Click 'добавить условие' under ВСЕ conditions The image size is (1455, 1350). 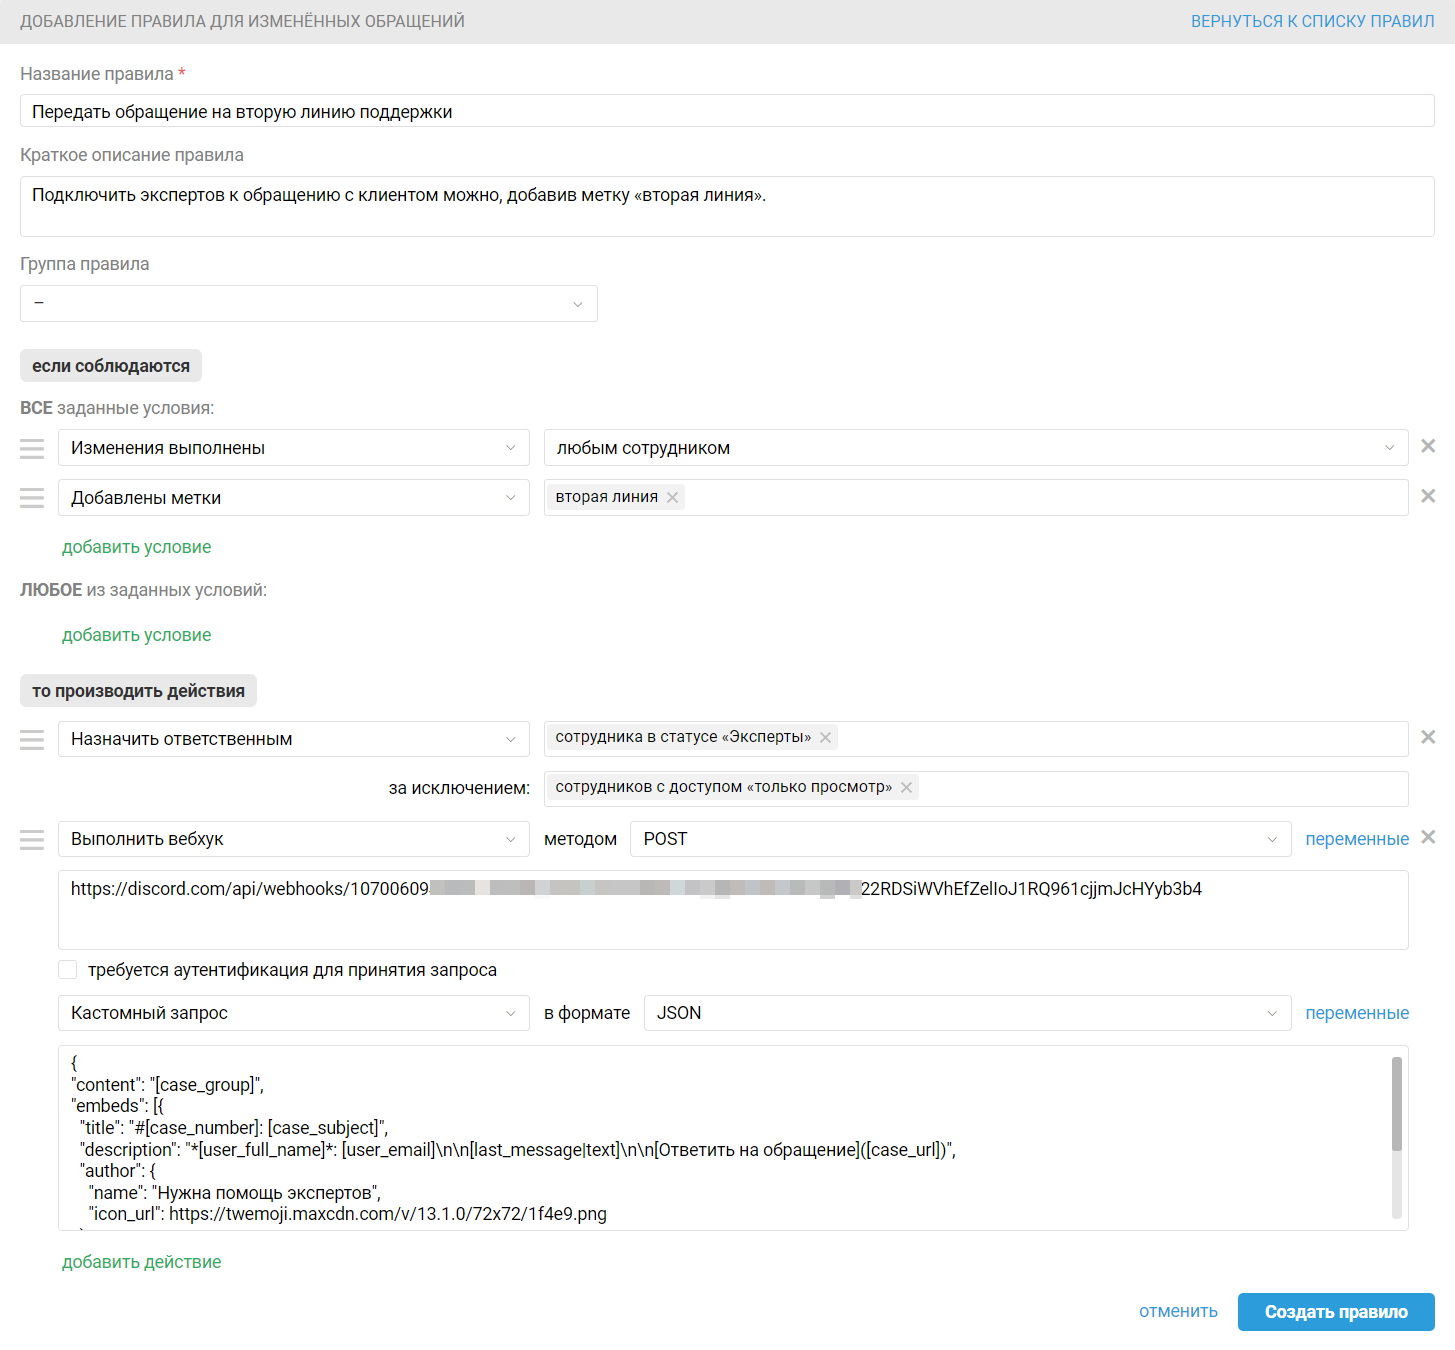(x=137, y=547)
